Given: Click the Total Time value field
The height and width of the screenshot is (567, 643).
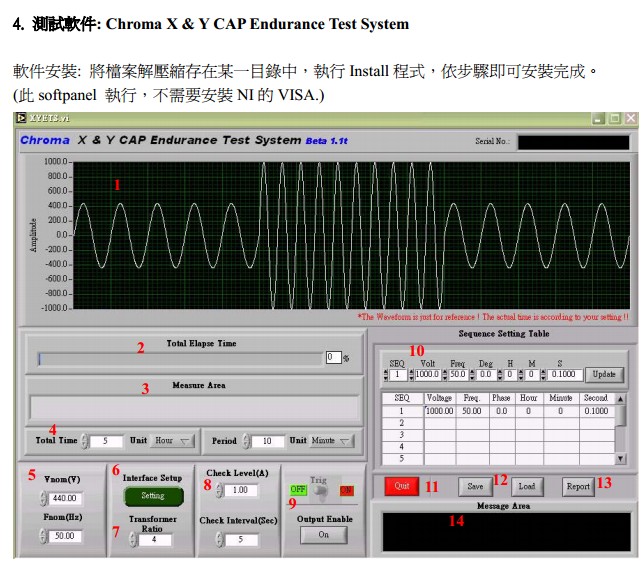Looking at the screenshot, I should pyautogui.click(x=106, y=441).
